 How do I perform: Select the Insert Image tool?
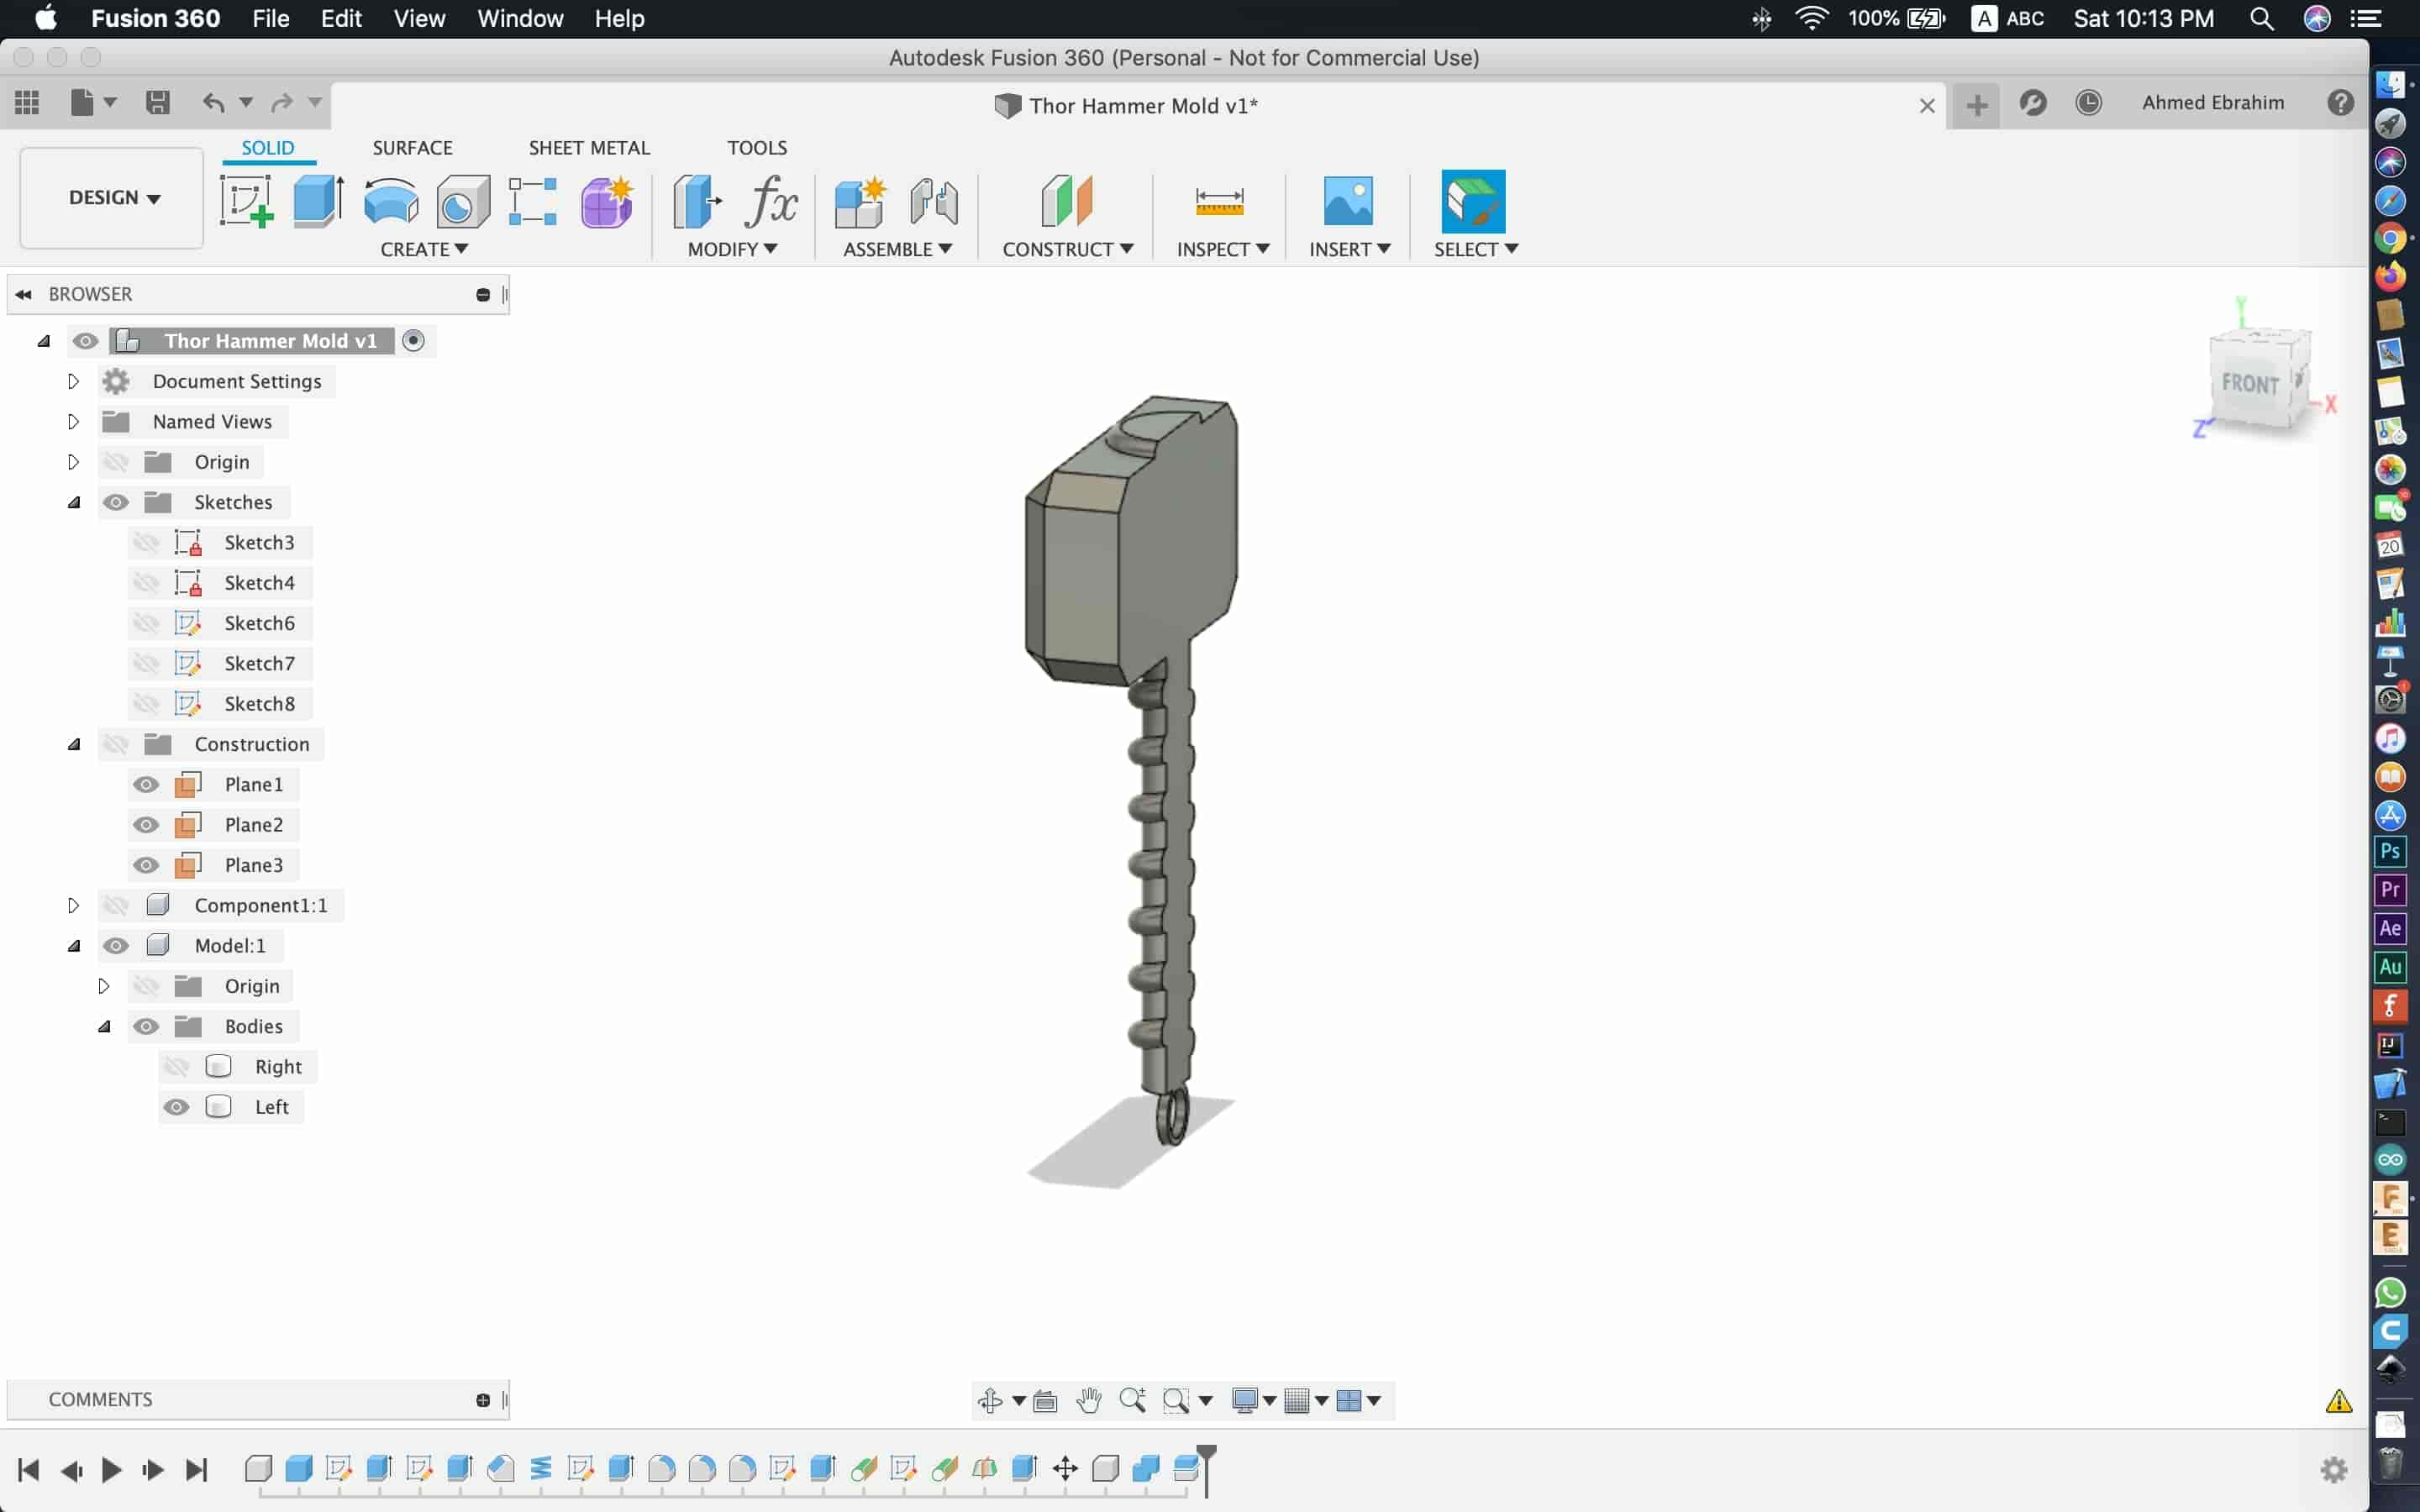pyautogui.click(x=1348, y=201)
